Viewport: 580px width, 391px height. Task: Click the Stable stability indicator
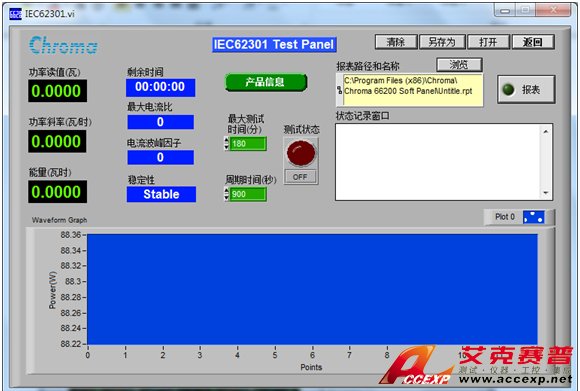(161, 194)
